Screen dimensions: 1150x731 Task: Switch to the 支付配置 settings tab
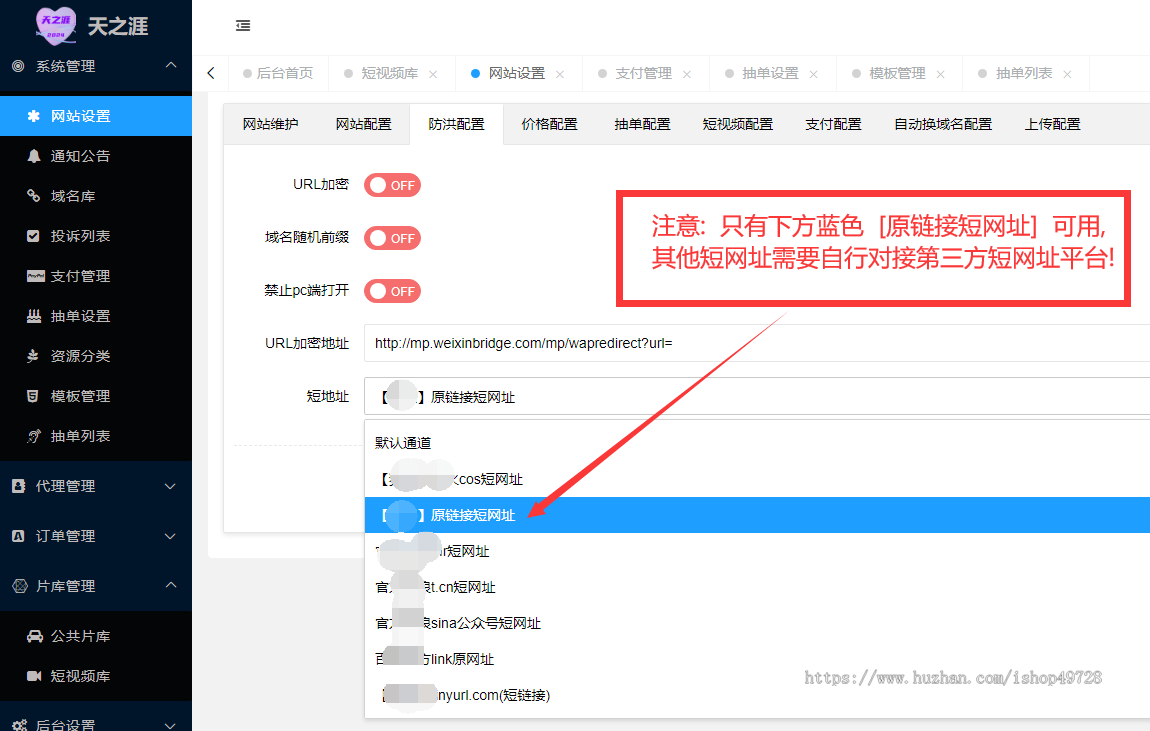pyautogui.click(x=833, y=124)
